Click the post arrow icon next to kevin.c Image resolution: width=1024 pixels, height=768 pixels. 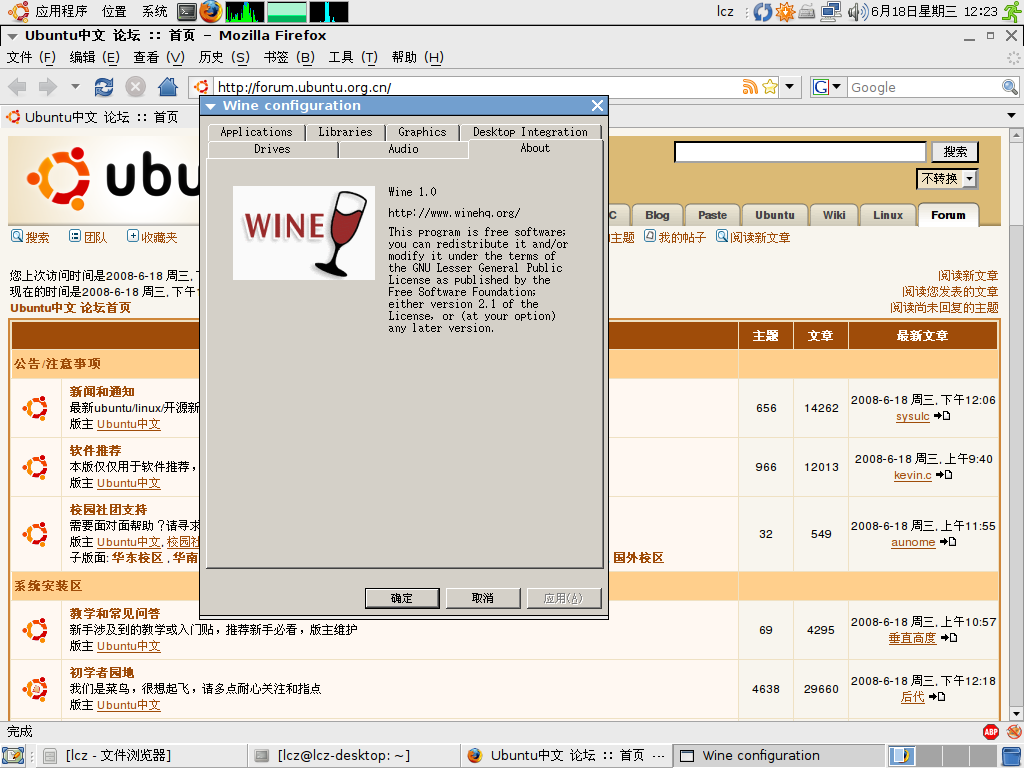click(944, 475)
